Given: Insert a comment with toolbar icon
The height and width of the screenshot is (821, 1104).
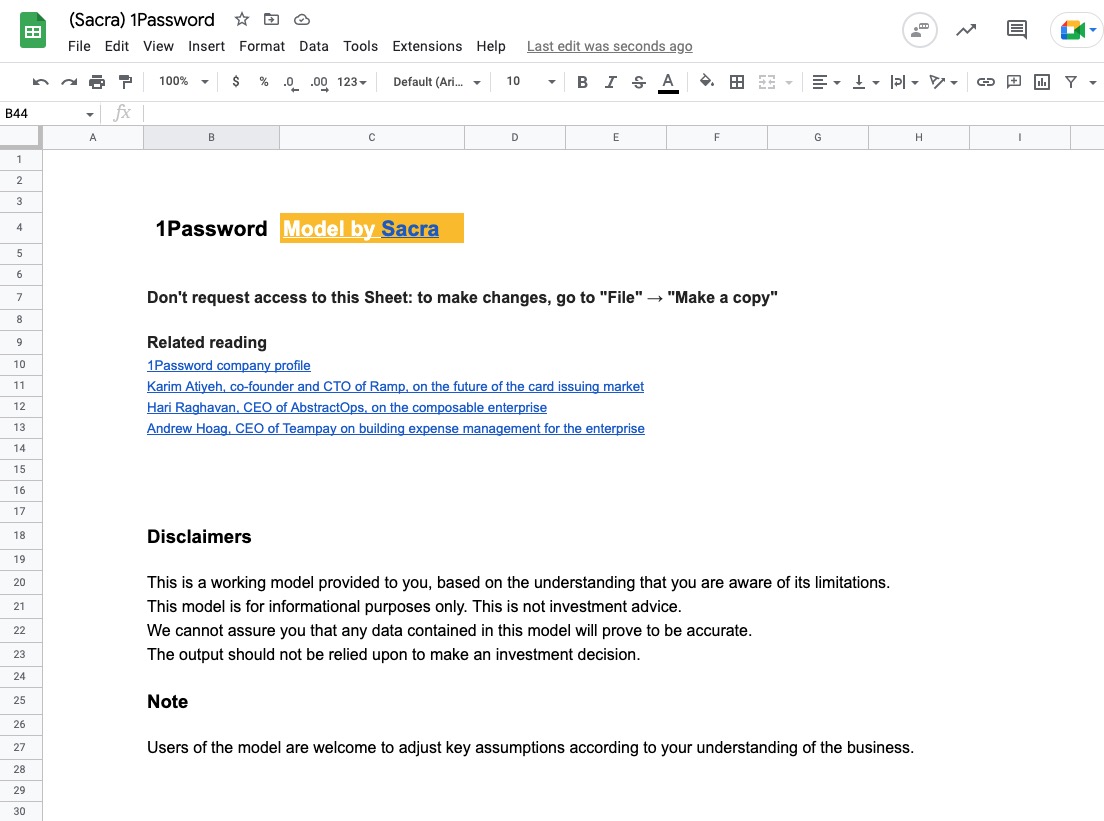Looking at the screenshot, I should click(x=1014, y=82).
